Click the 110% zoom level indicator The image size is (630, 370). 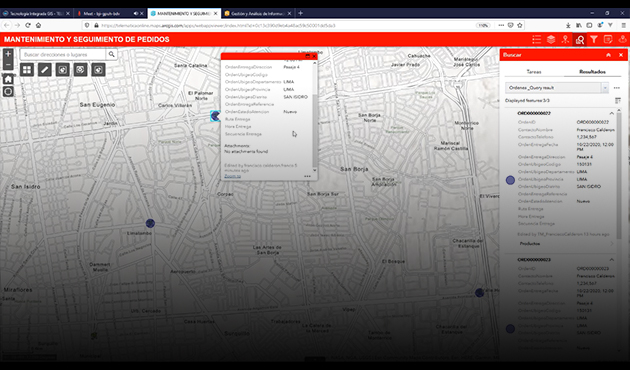pyautogui.click(x=483, y=25)
